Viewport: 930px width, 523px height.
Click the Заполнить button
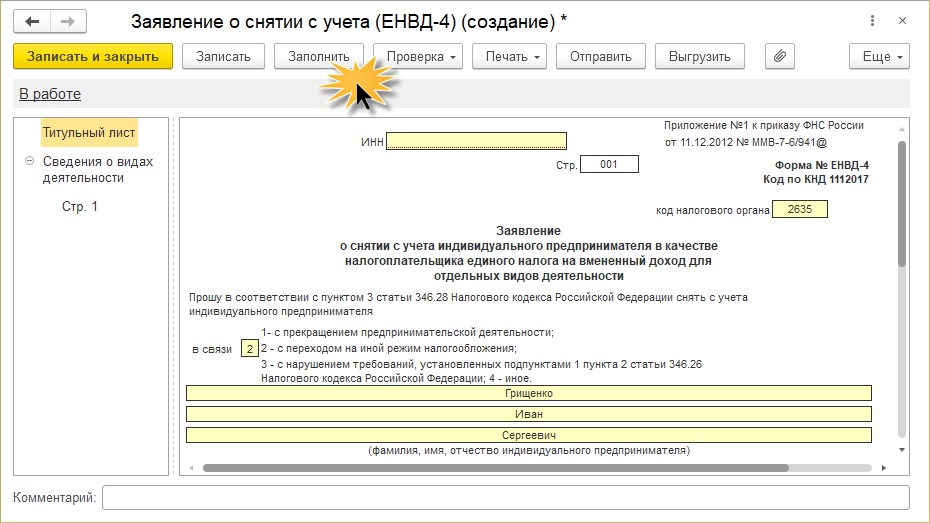point(319,56)
